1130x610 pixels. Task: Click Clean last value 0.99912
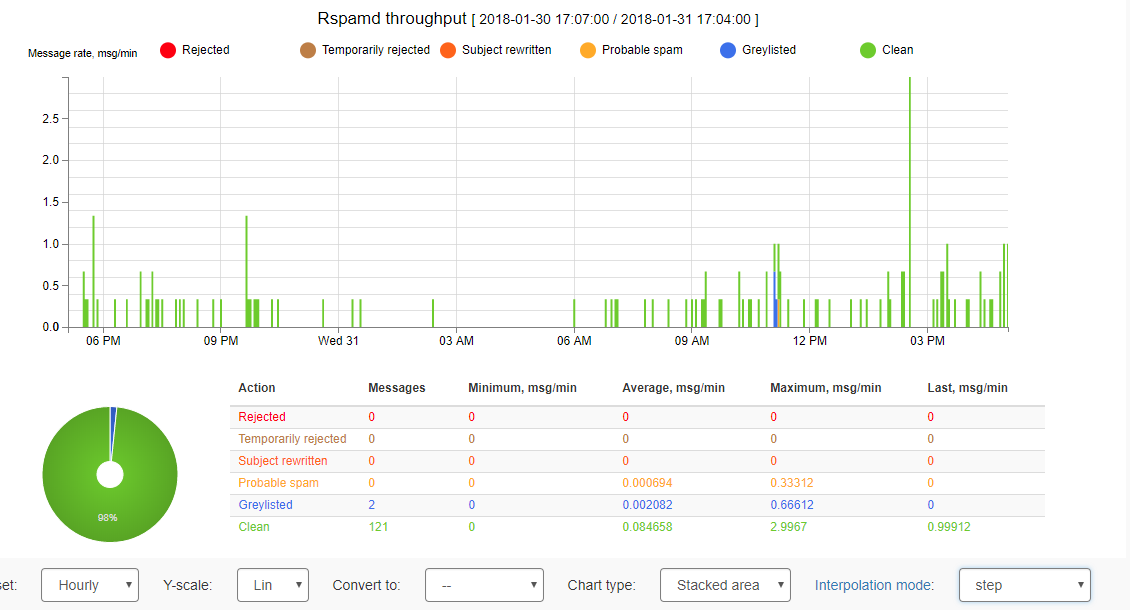click(x=949, y=526)
